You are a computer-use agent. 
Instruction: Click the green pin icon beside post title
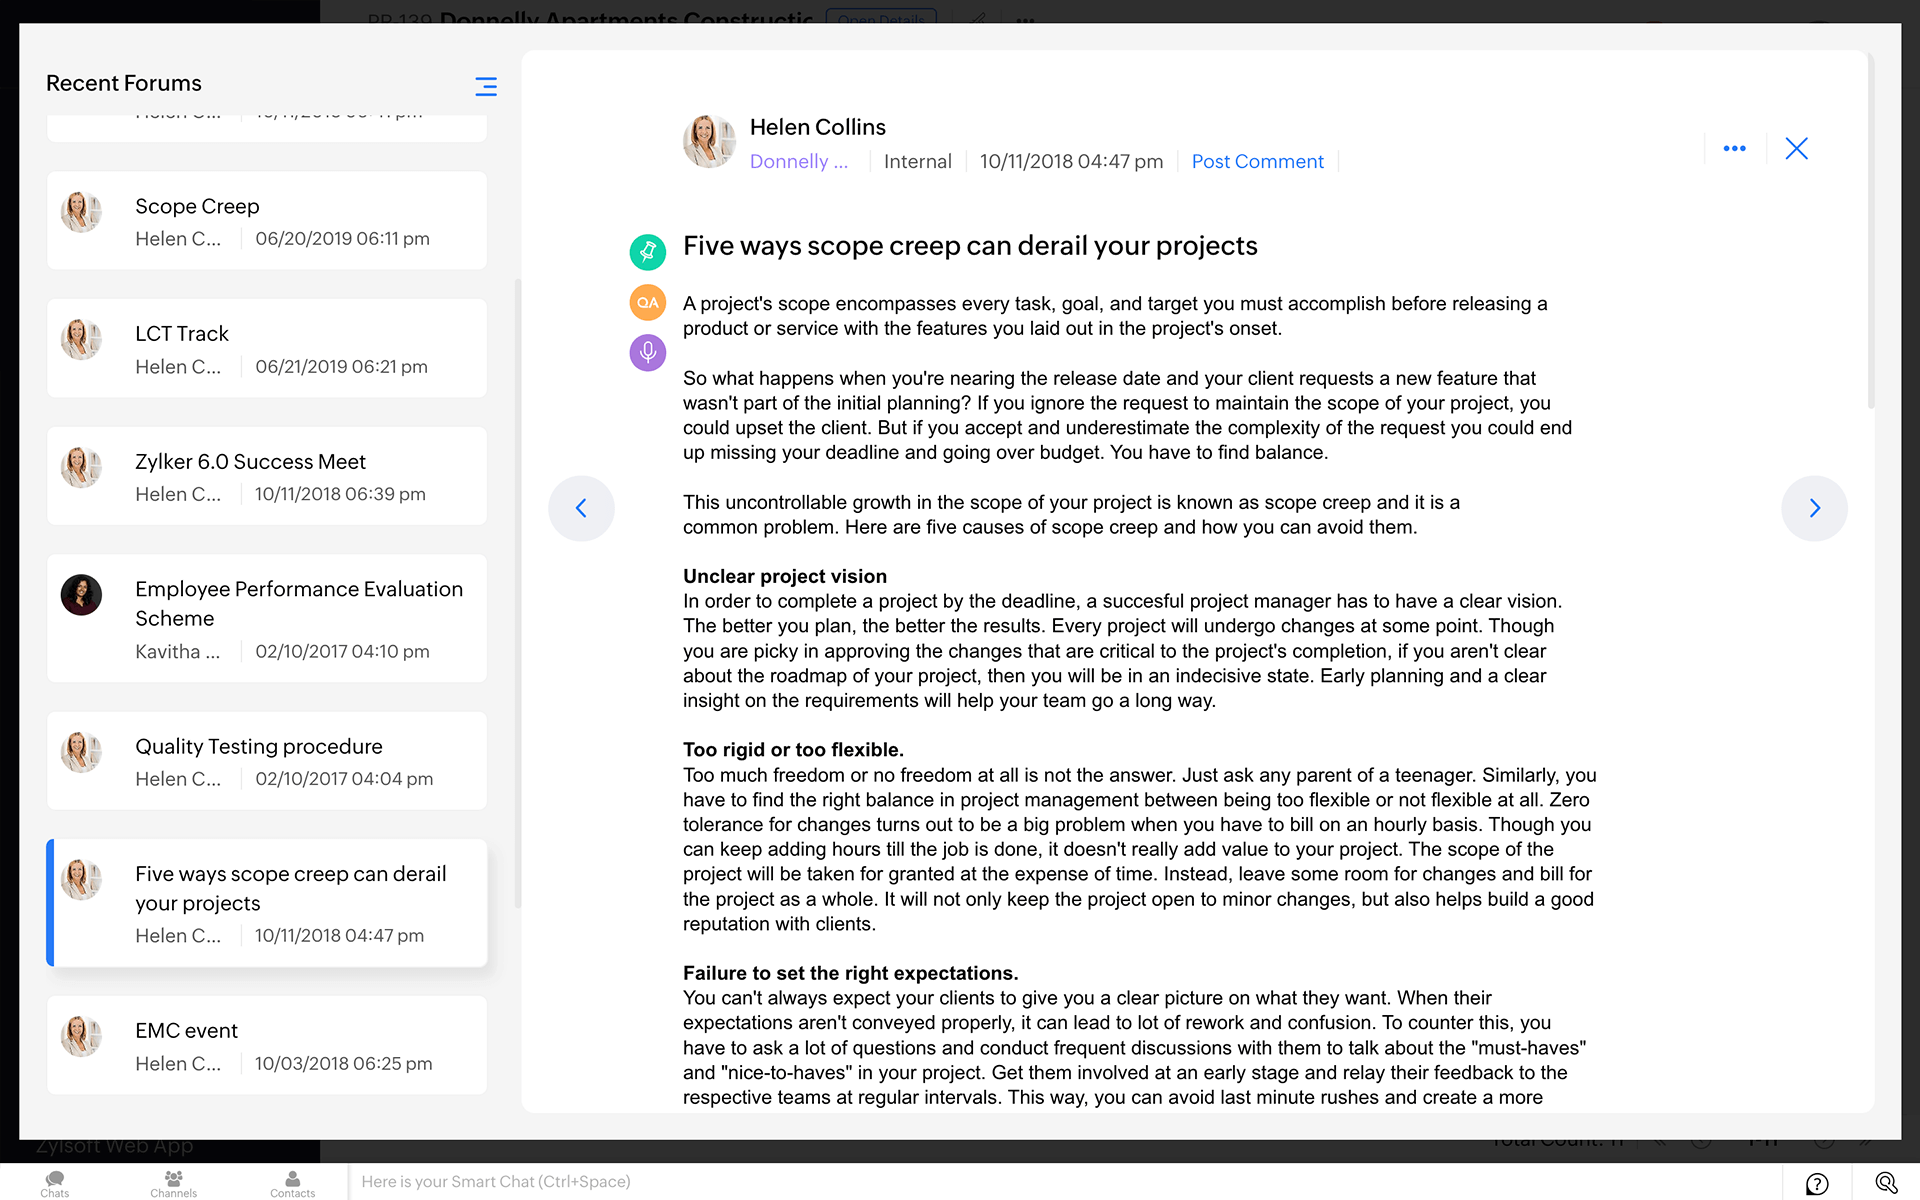[x=647, y=252]
